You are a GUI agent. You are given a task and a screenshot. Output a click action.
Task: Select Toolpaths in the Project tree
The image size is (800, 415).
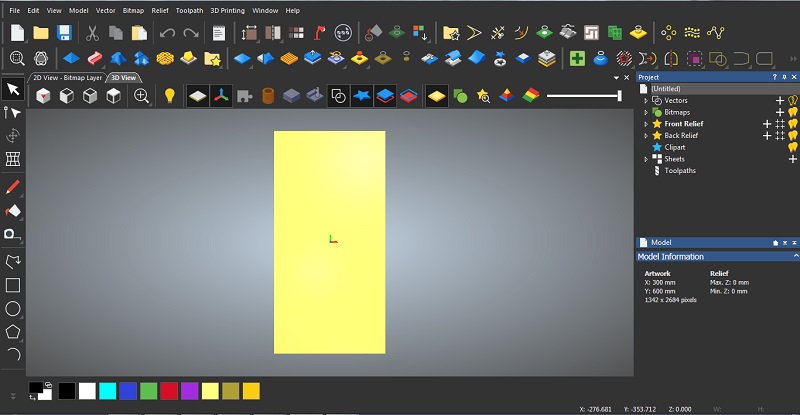pyautogui.click(x=679, y=170)
